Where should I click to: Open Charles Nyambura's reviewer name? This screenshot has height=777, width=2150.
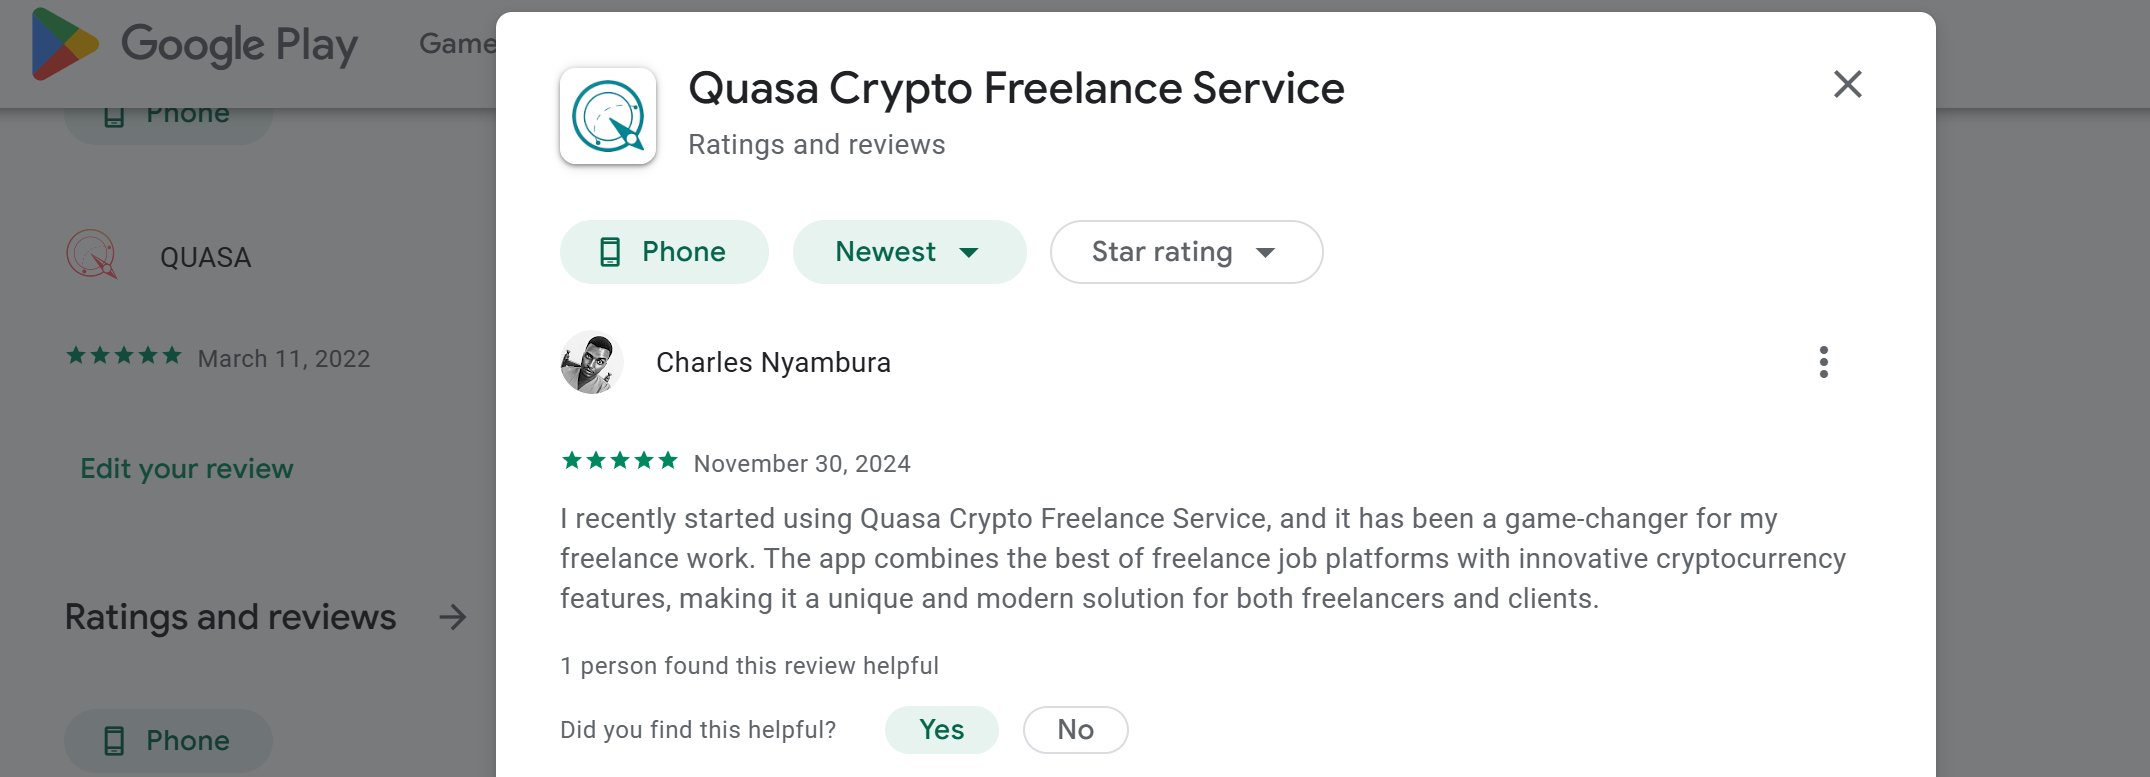click(x=772, y=362)
